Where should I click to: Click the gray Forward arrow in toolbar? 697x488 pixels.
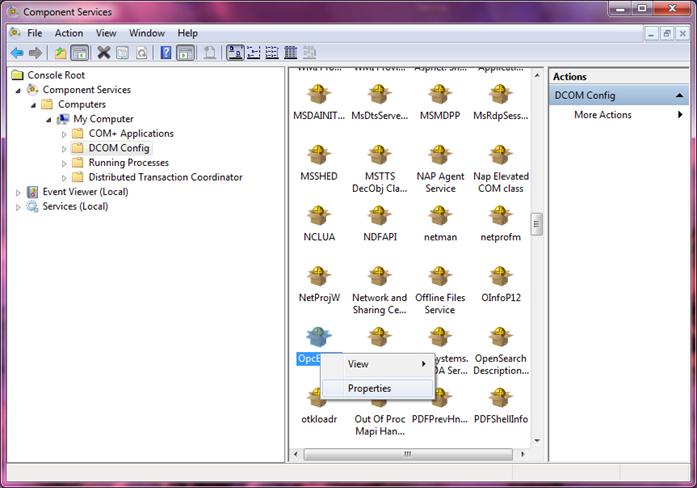(35, 53)
